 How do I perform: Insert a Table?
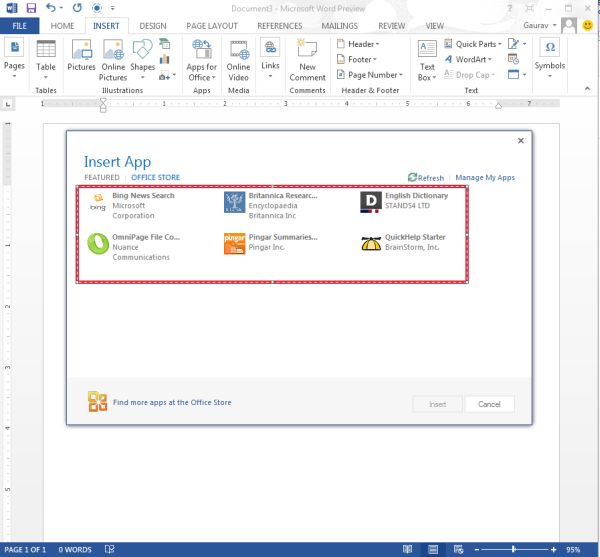coord(46,59)
